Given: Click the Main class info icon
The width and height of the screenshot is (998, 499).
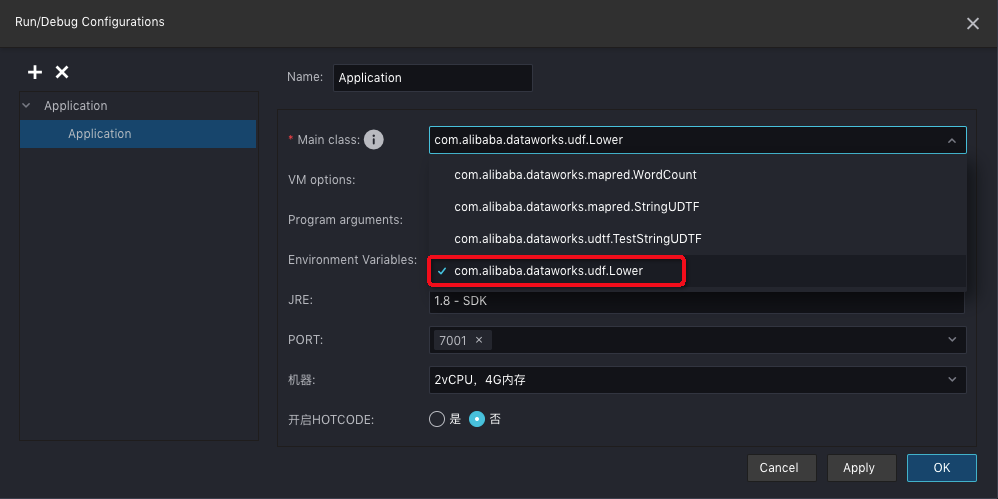Looking at the screenshot, I should point(374,140).
